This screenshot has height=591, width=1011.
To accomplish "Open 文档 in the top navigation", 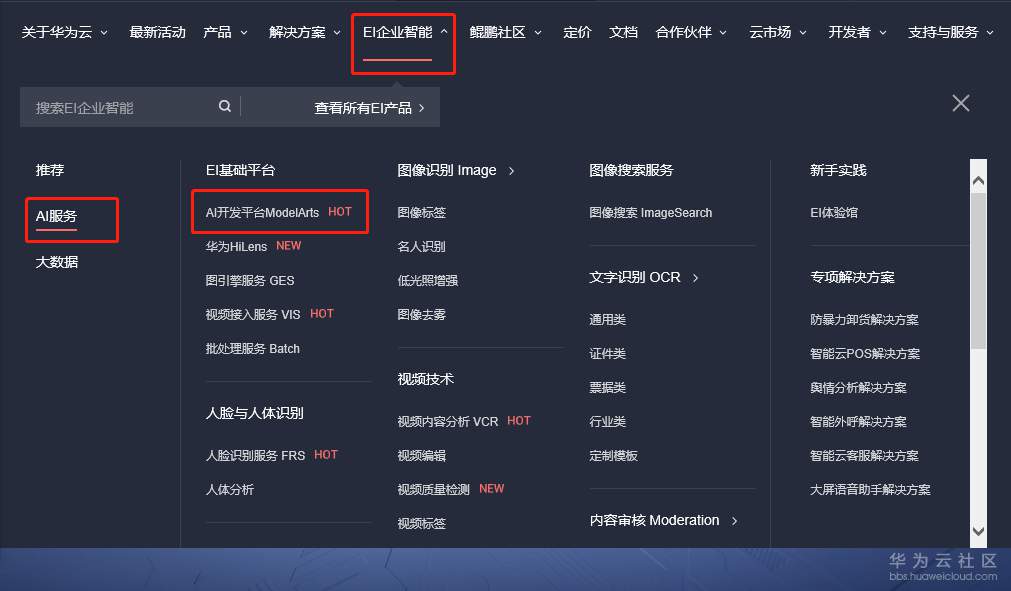I will click(x=623, y=32).
